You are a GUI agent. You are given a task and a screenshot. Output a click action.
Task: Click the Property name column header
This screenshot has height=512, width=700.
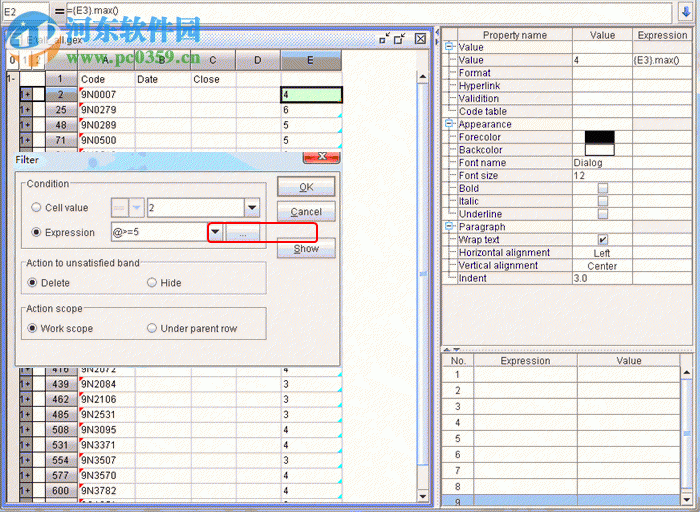click(515, 35)
